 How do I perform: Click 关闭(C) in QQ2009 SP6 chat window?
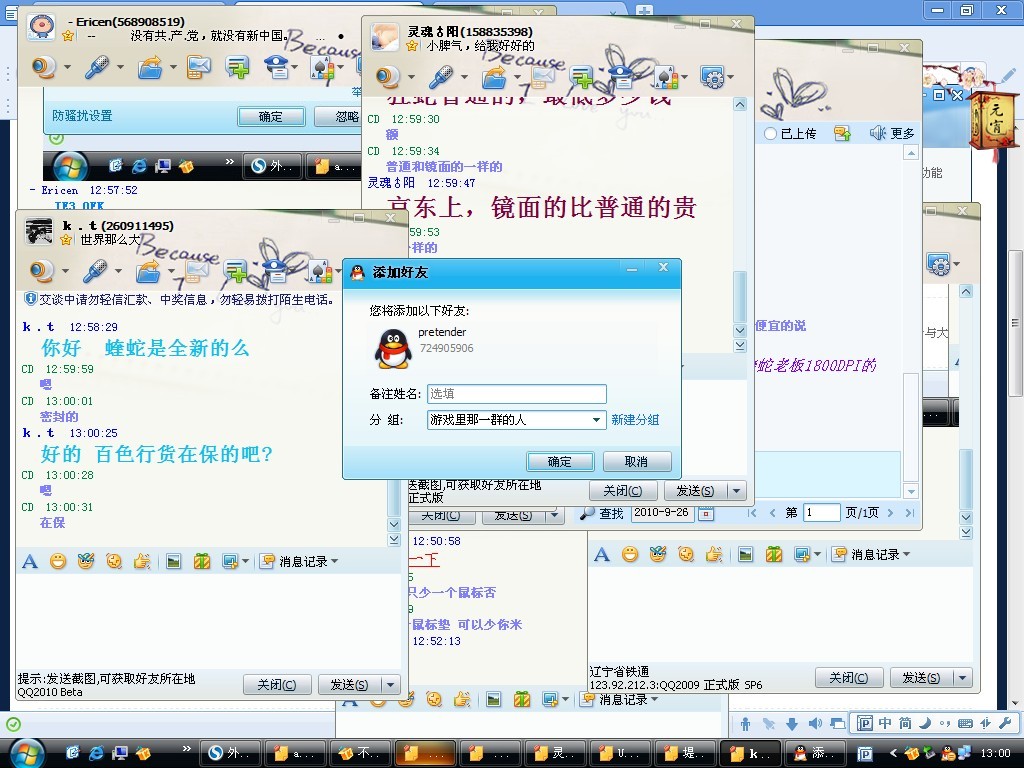849,678
